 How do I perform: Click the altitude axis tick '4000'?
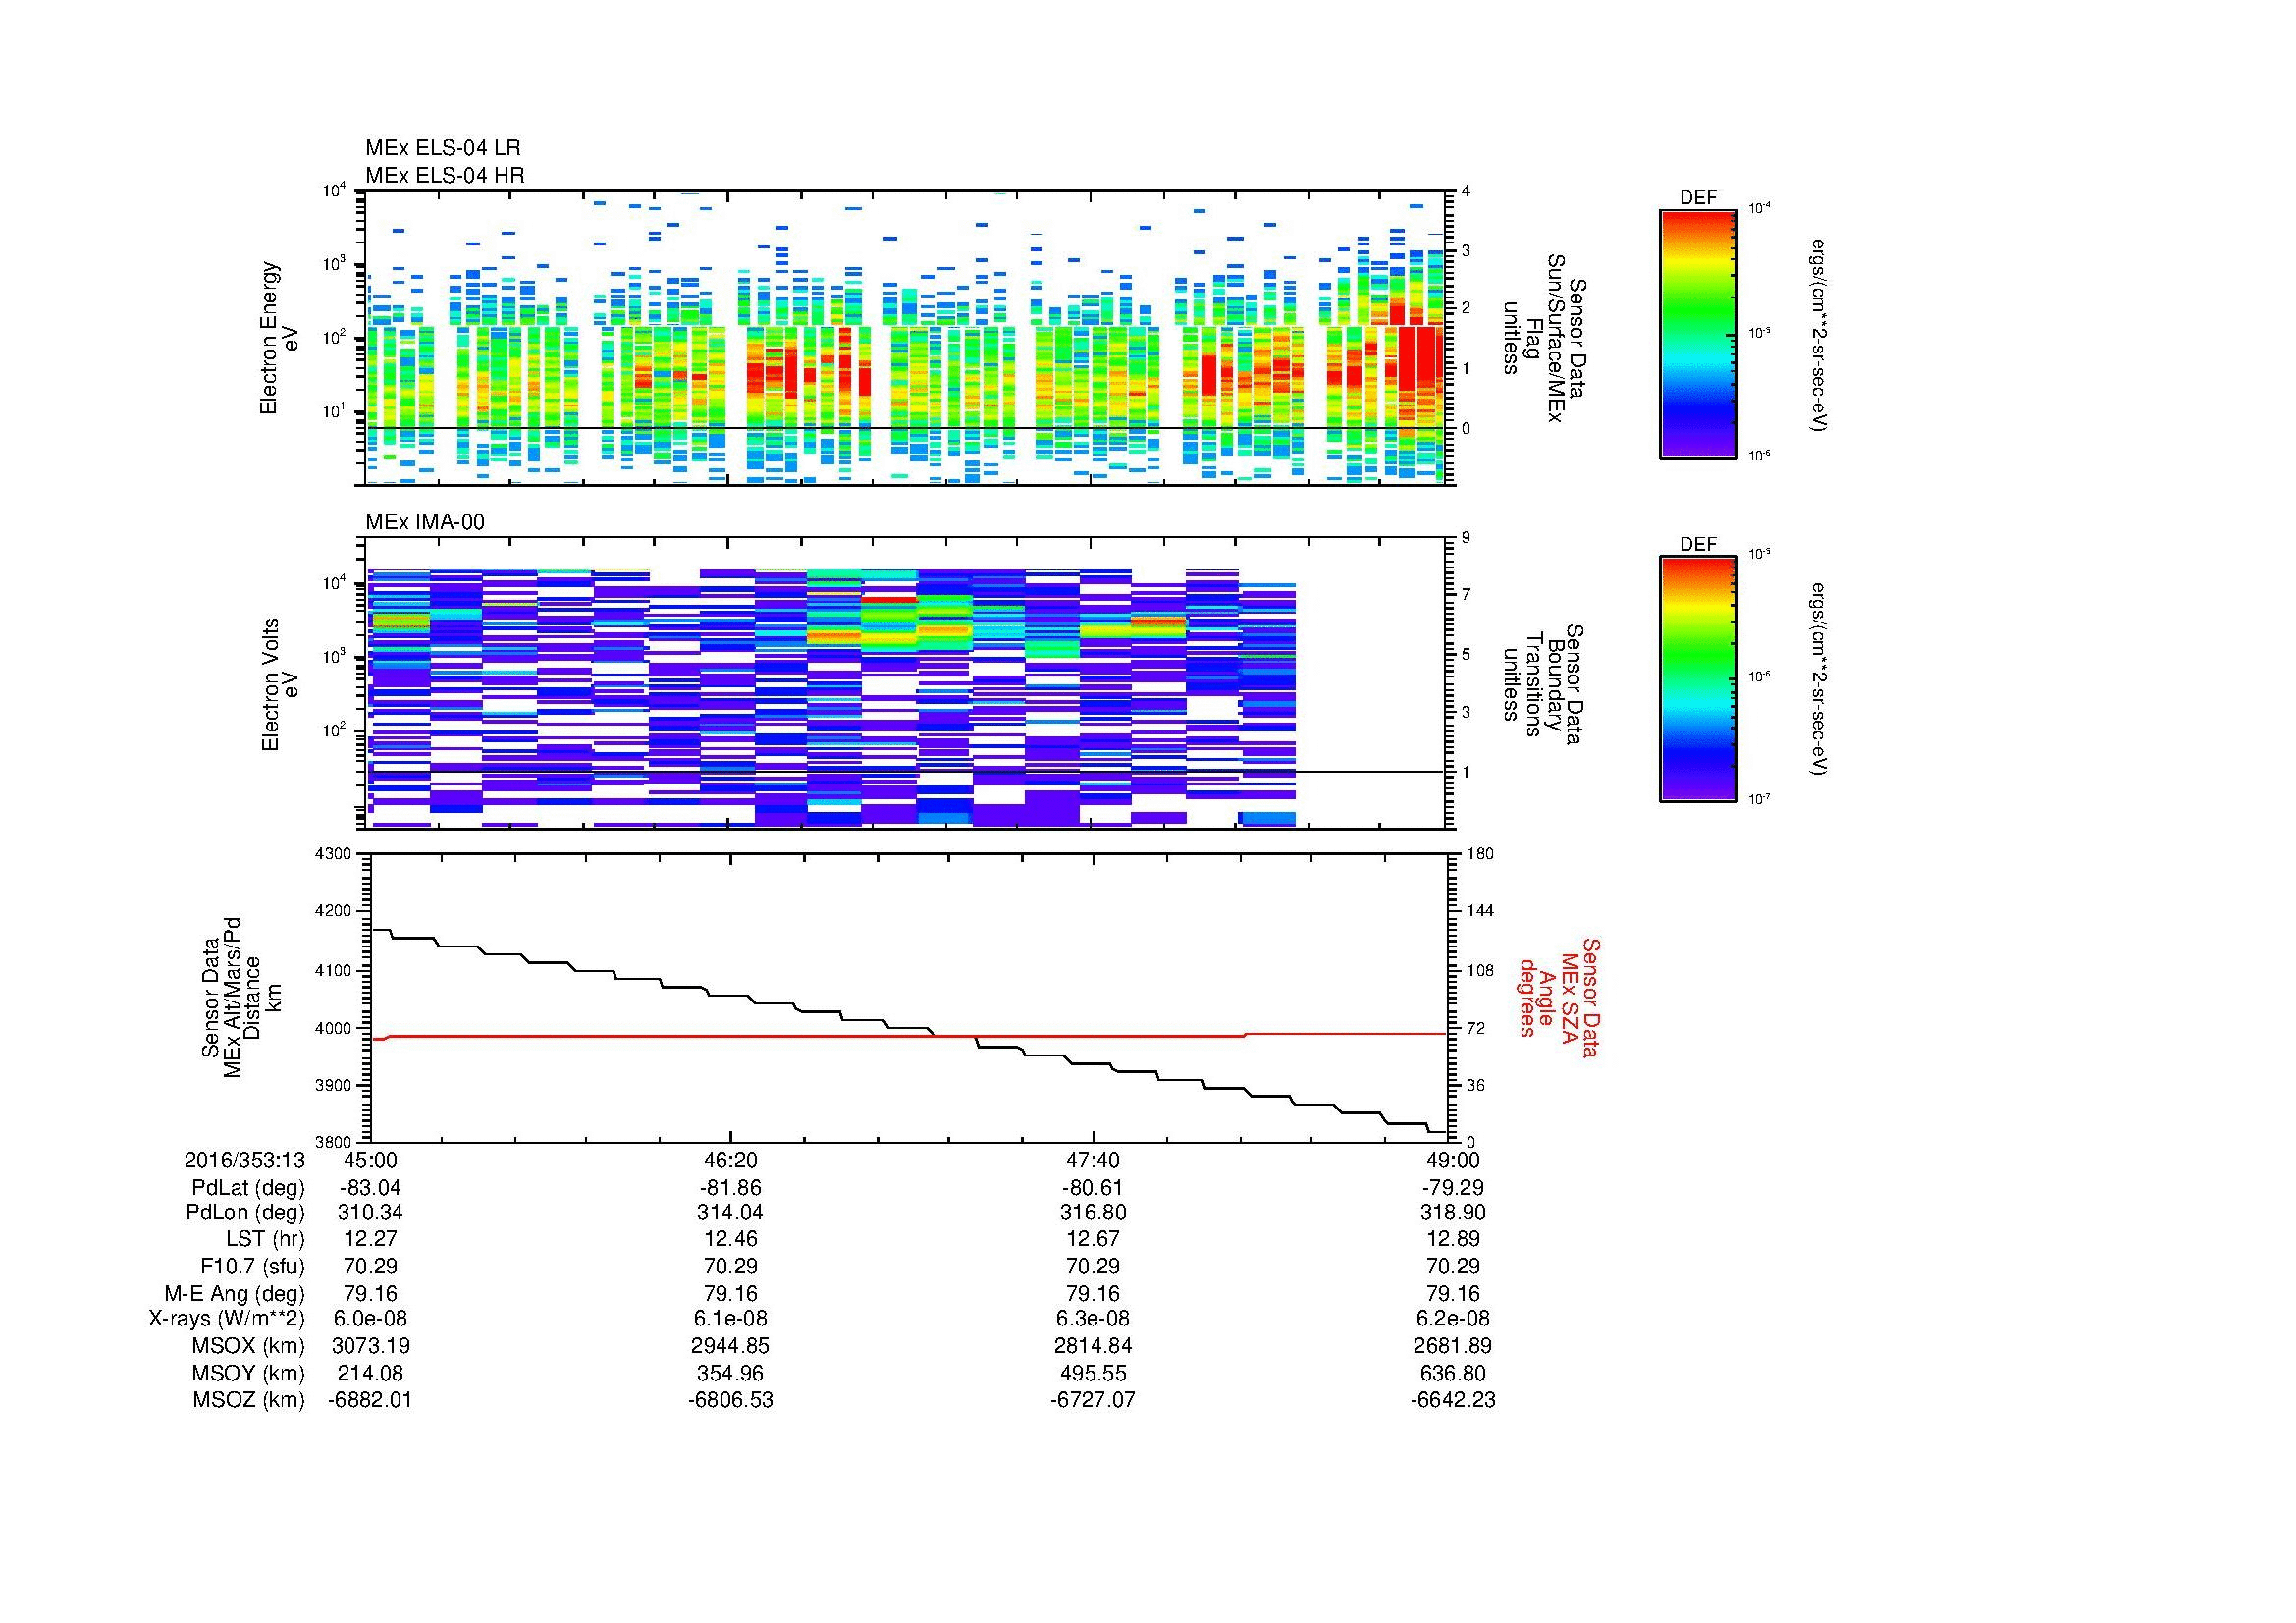335,1028
